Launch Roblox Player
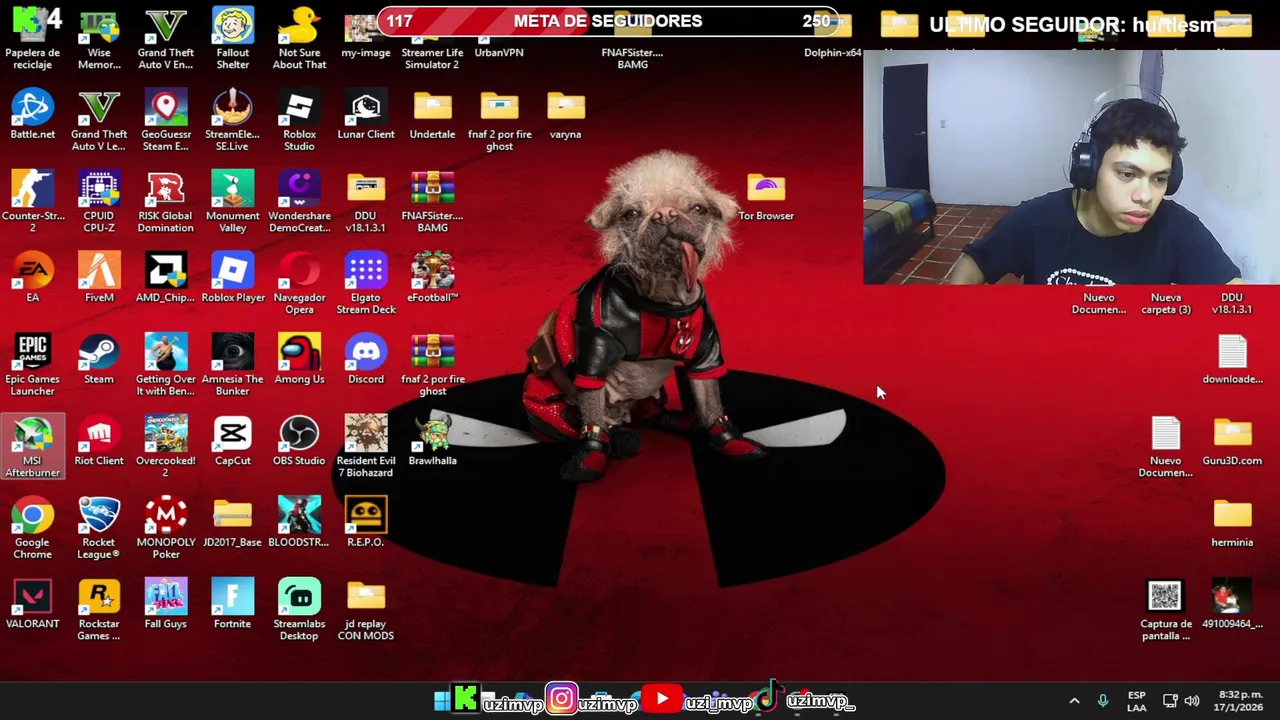Viewport: 1280px width, 720px height. (232, 277)
